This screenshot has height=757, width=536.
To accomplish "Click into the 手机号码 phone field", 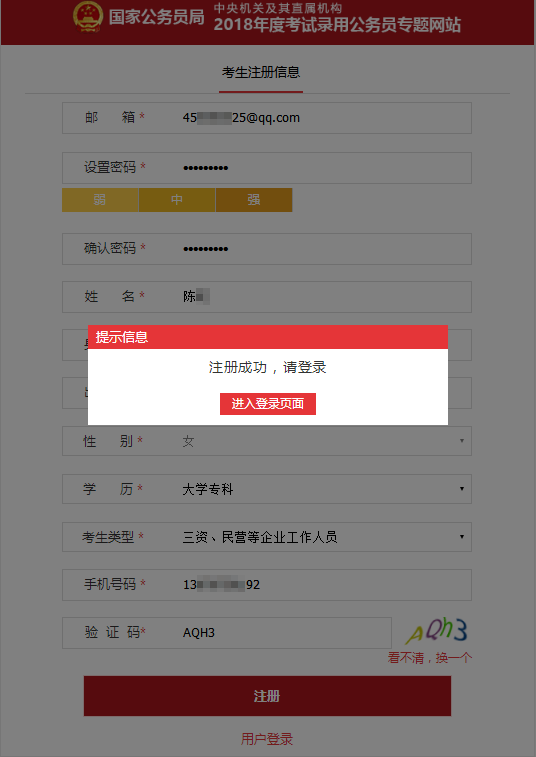I will click(x=267, y=585).
